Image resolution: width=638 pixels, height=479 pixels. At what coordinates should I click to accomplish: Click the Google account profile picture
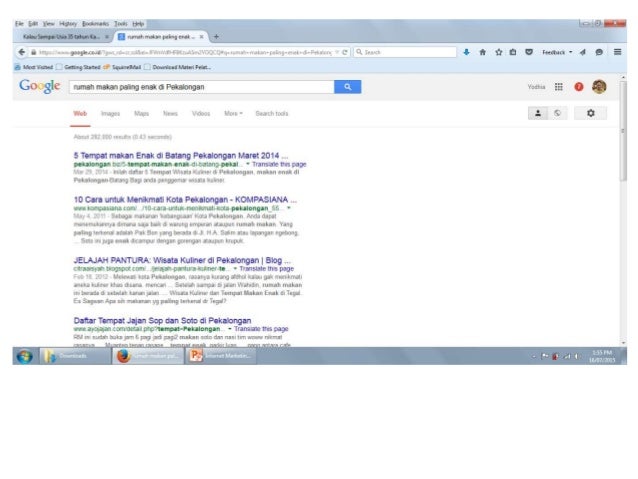599,87
